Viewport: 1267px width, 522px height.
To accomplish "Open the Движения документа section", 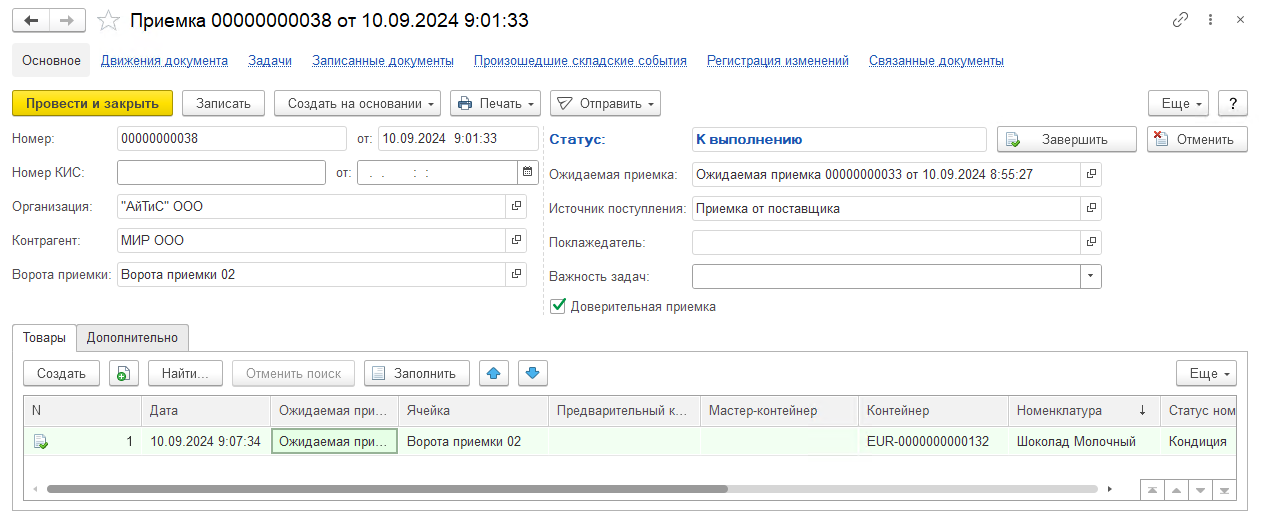I will (165, 60).
